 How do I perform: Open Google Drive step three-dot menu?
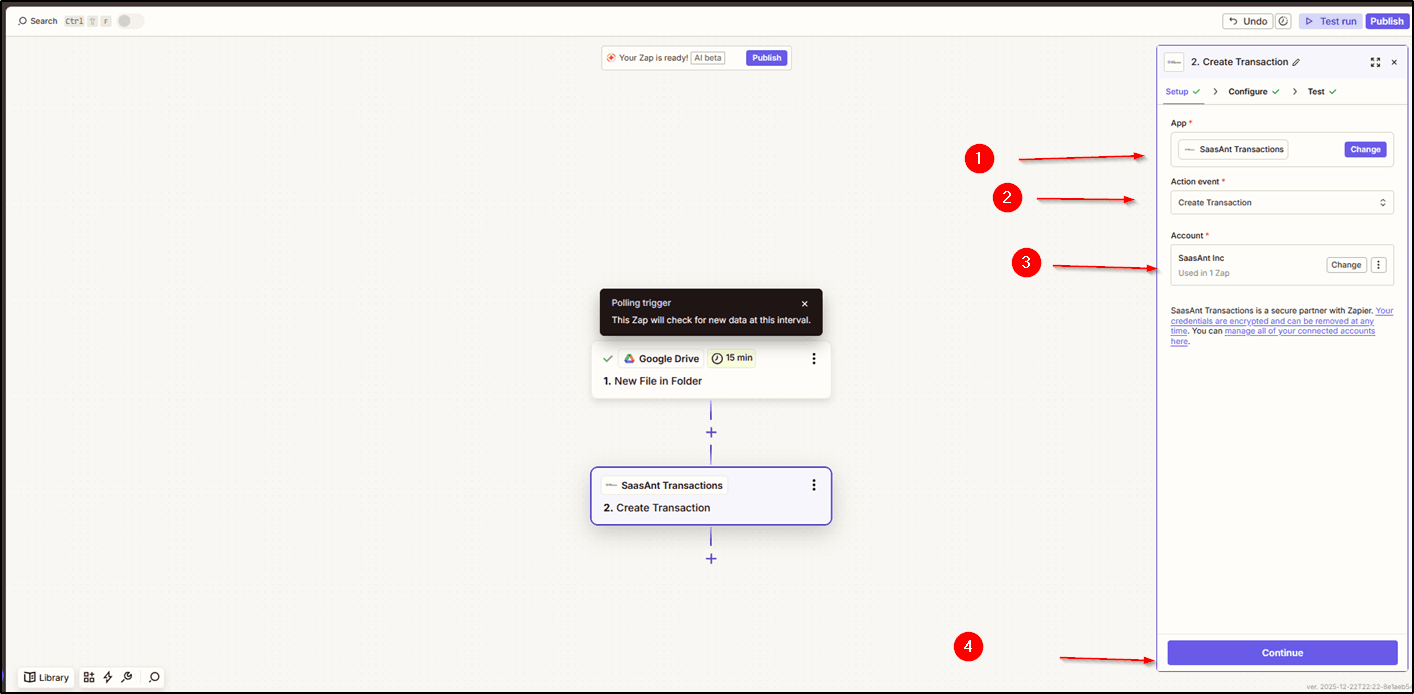point(813,359)
